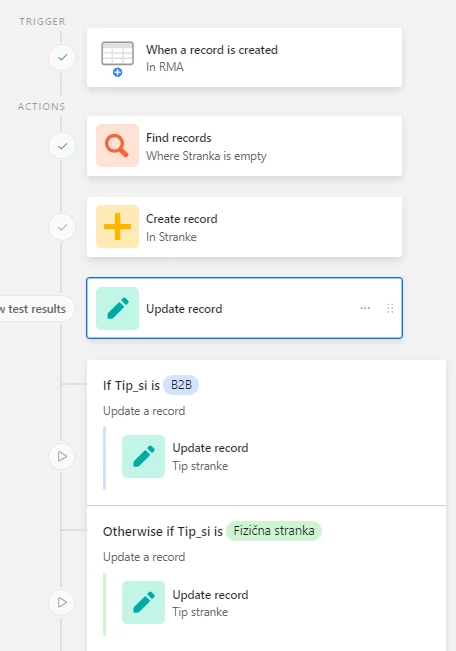This screenshot has height=651, width=456.
Task: Open the test results pill button
Action: click(x=37, y=309)
